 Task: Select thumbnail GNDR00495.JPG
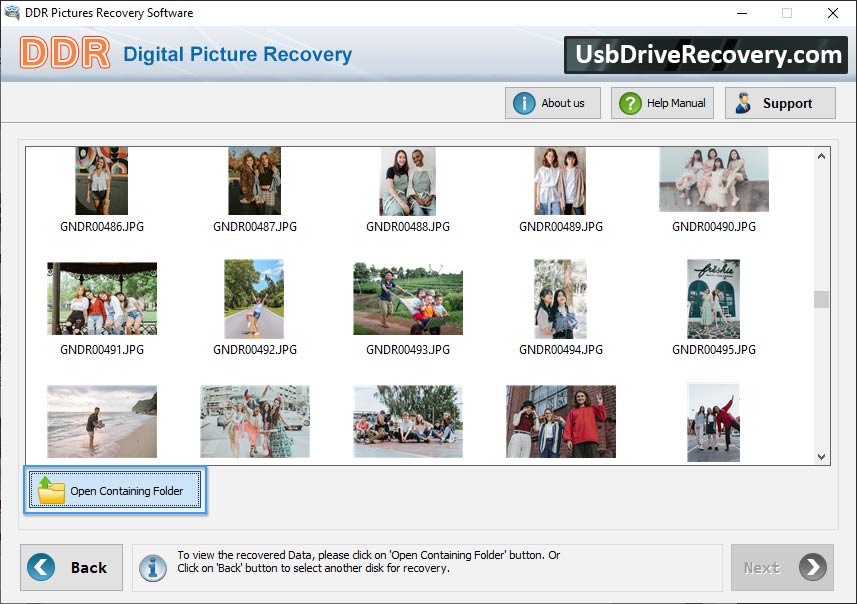tap(713, 299)
